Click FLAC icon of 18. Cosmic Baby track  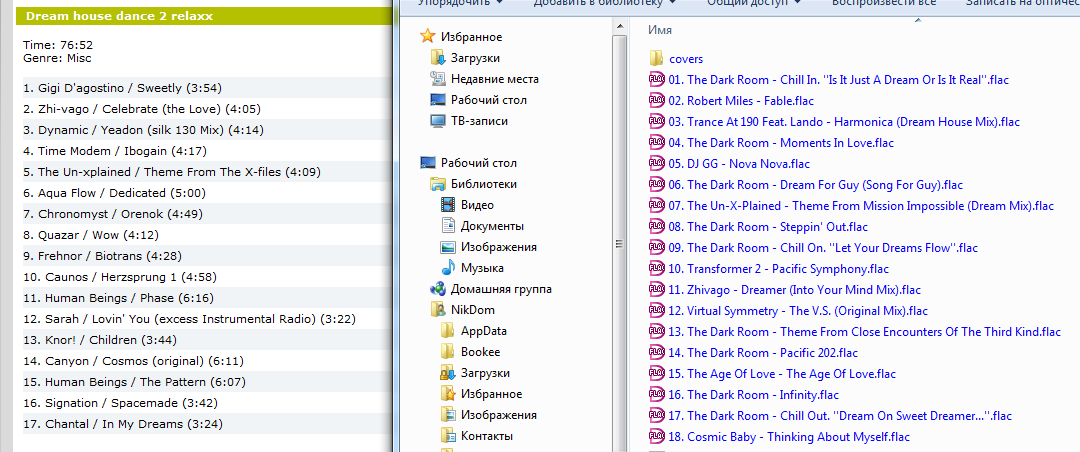[656, 437]
